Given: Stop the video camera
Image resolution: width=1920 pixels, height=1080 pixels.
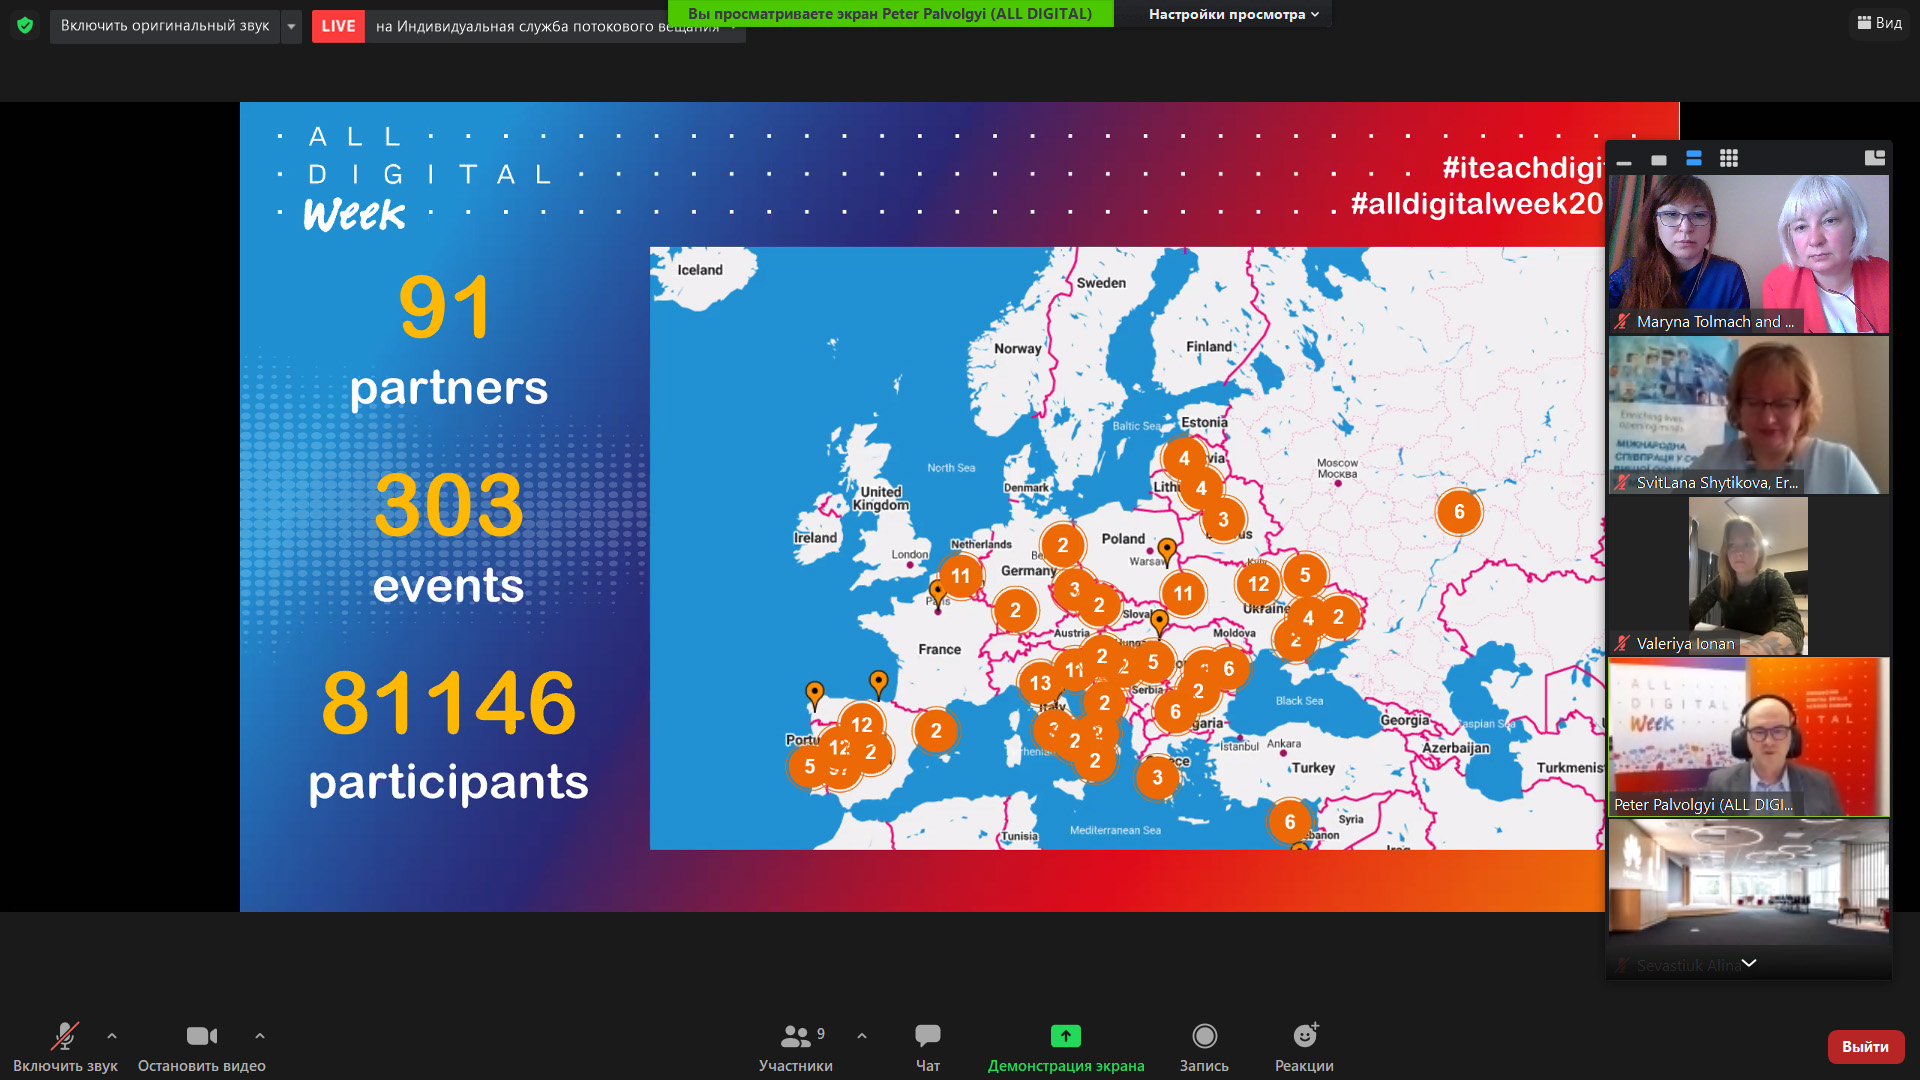Looking at the screenshot, I should pyautogui.click(x=201, y=1036).
